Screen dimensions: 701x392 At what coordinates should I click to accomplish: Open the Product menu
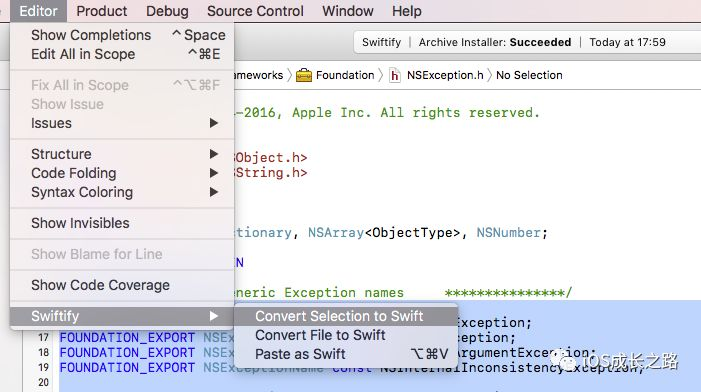coord(101,11)
